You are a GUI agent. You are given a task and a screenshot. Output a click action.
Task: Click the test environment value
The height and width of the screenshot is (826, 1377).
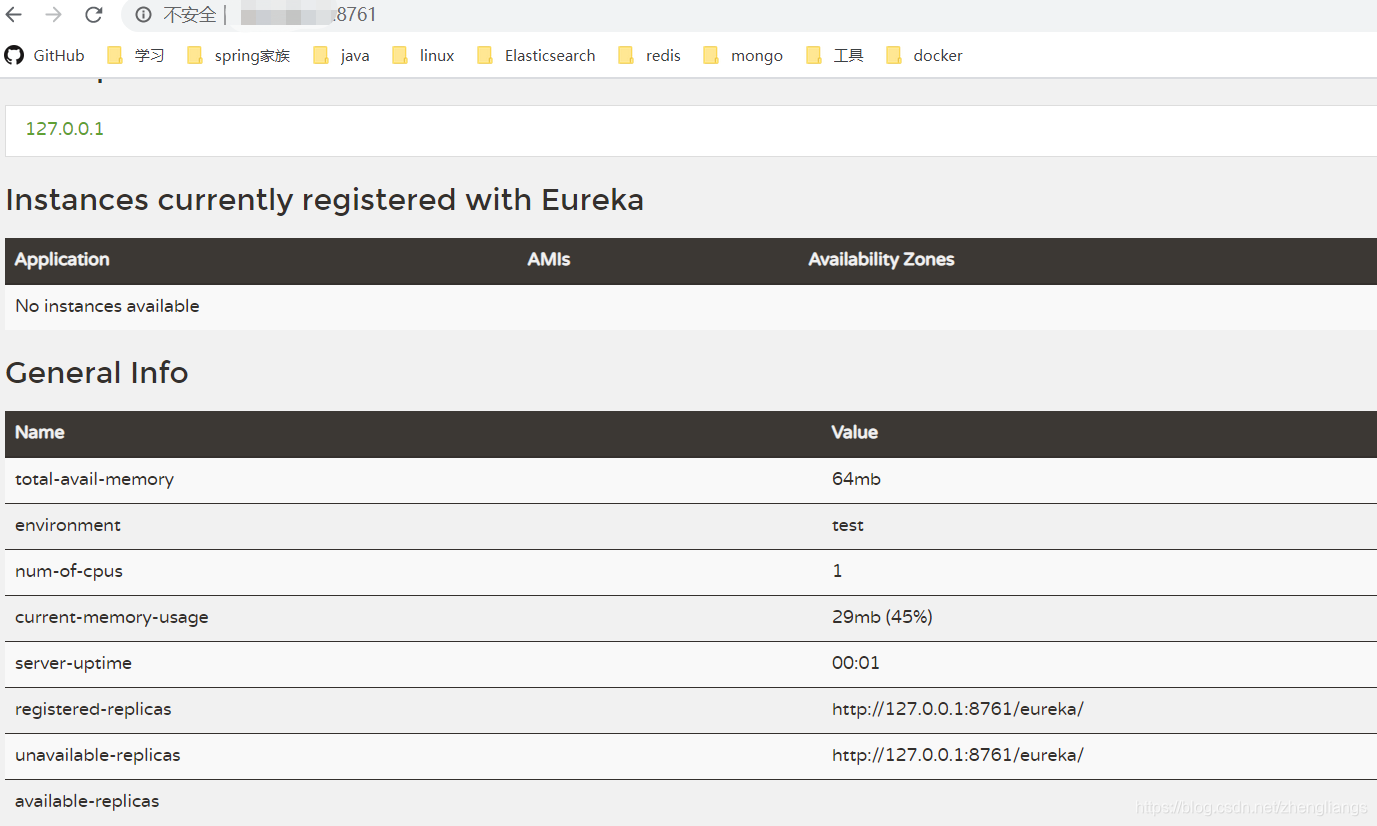coord(848,526)
